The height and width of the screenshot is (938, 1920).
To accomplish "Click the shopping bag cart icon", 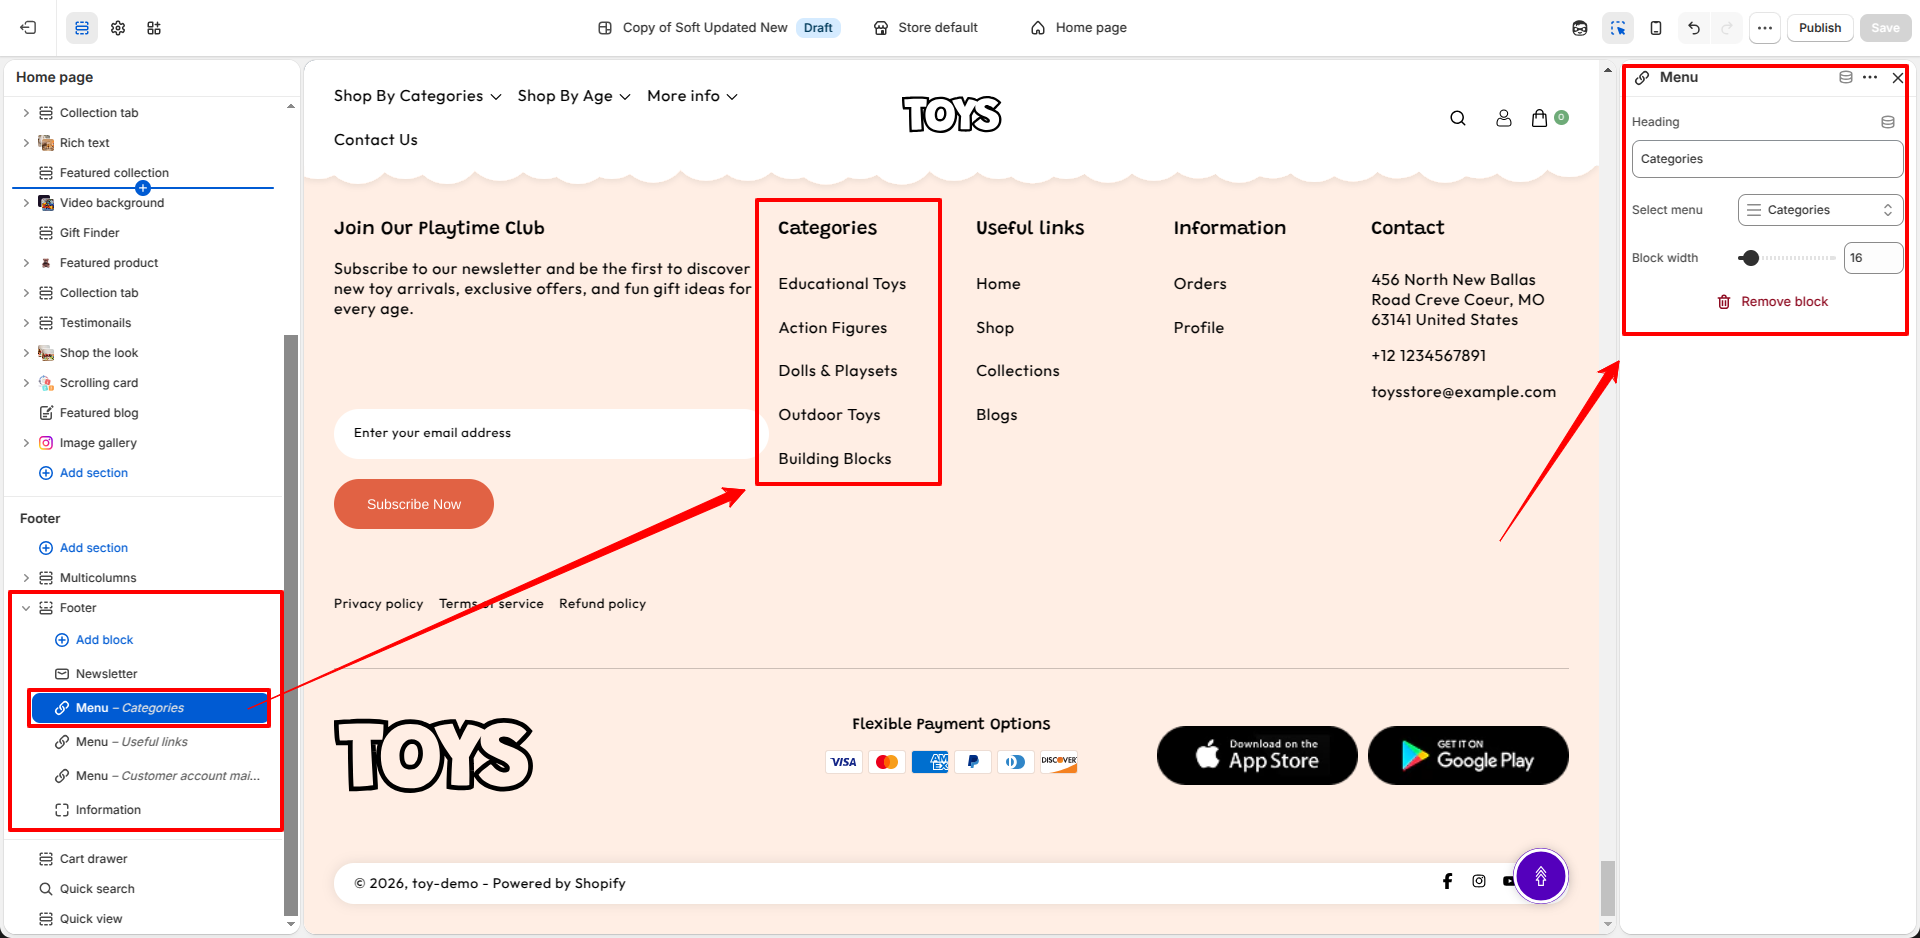I will tap(1540, 118).
